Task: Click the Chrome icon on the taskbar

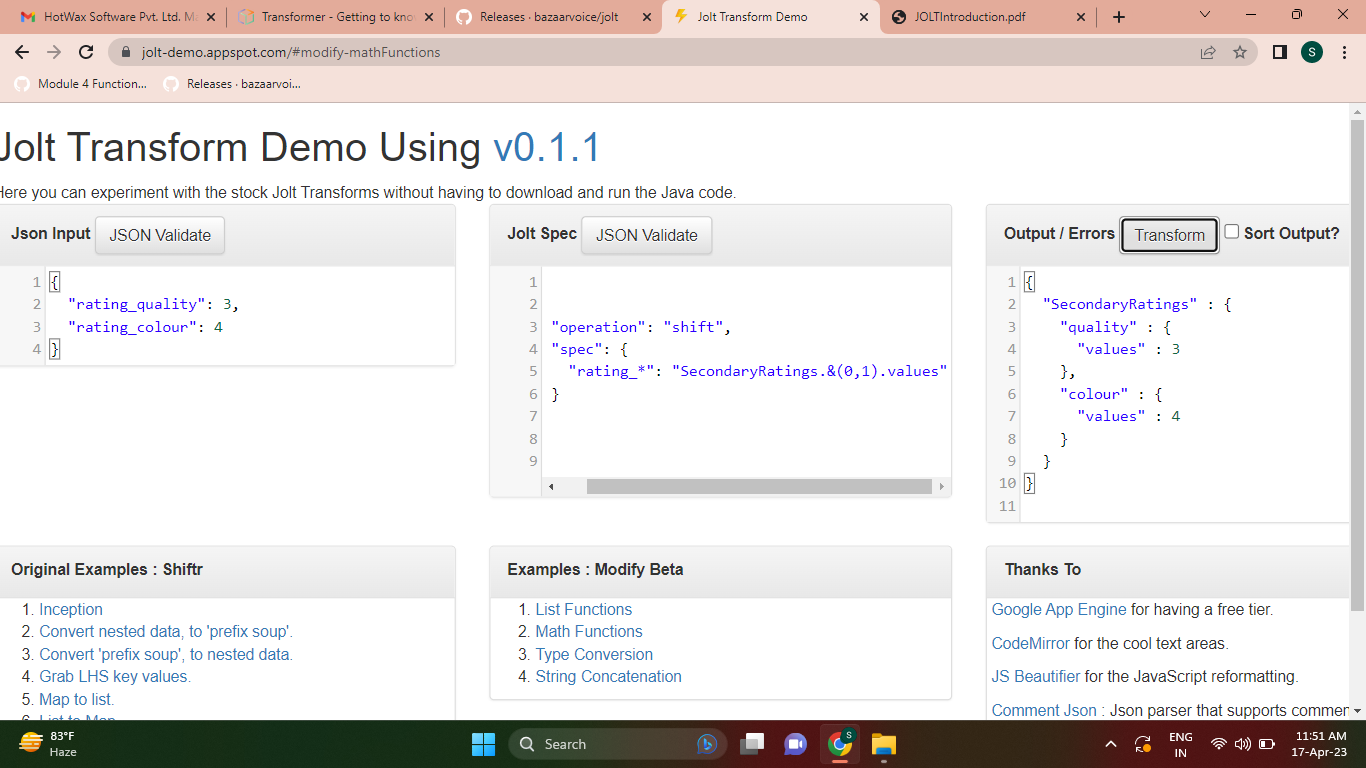Action: point(840,744)
